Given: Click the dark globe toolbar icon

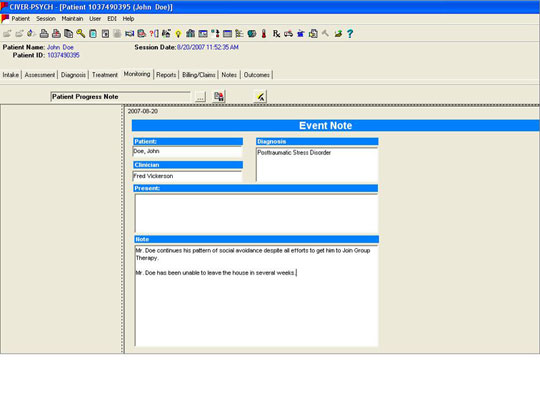Looking at the screenshot, I should (x=252, y=33).
